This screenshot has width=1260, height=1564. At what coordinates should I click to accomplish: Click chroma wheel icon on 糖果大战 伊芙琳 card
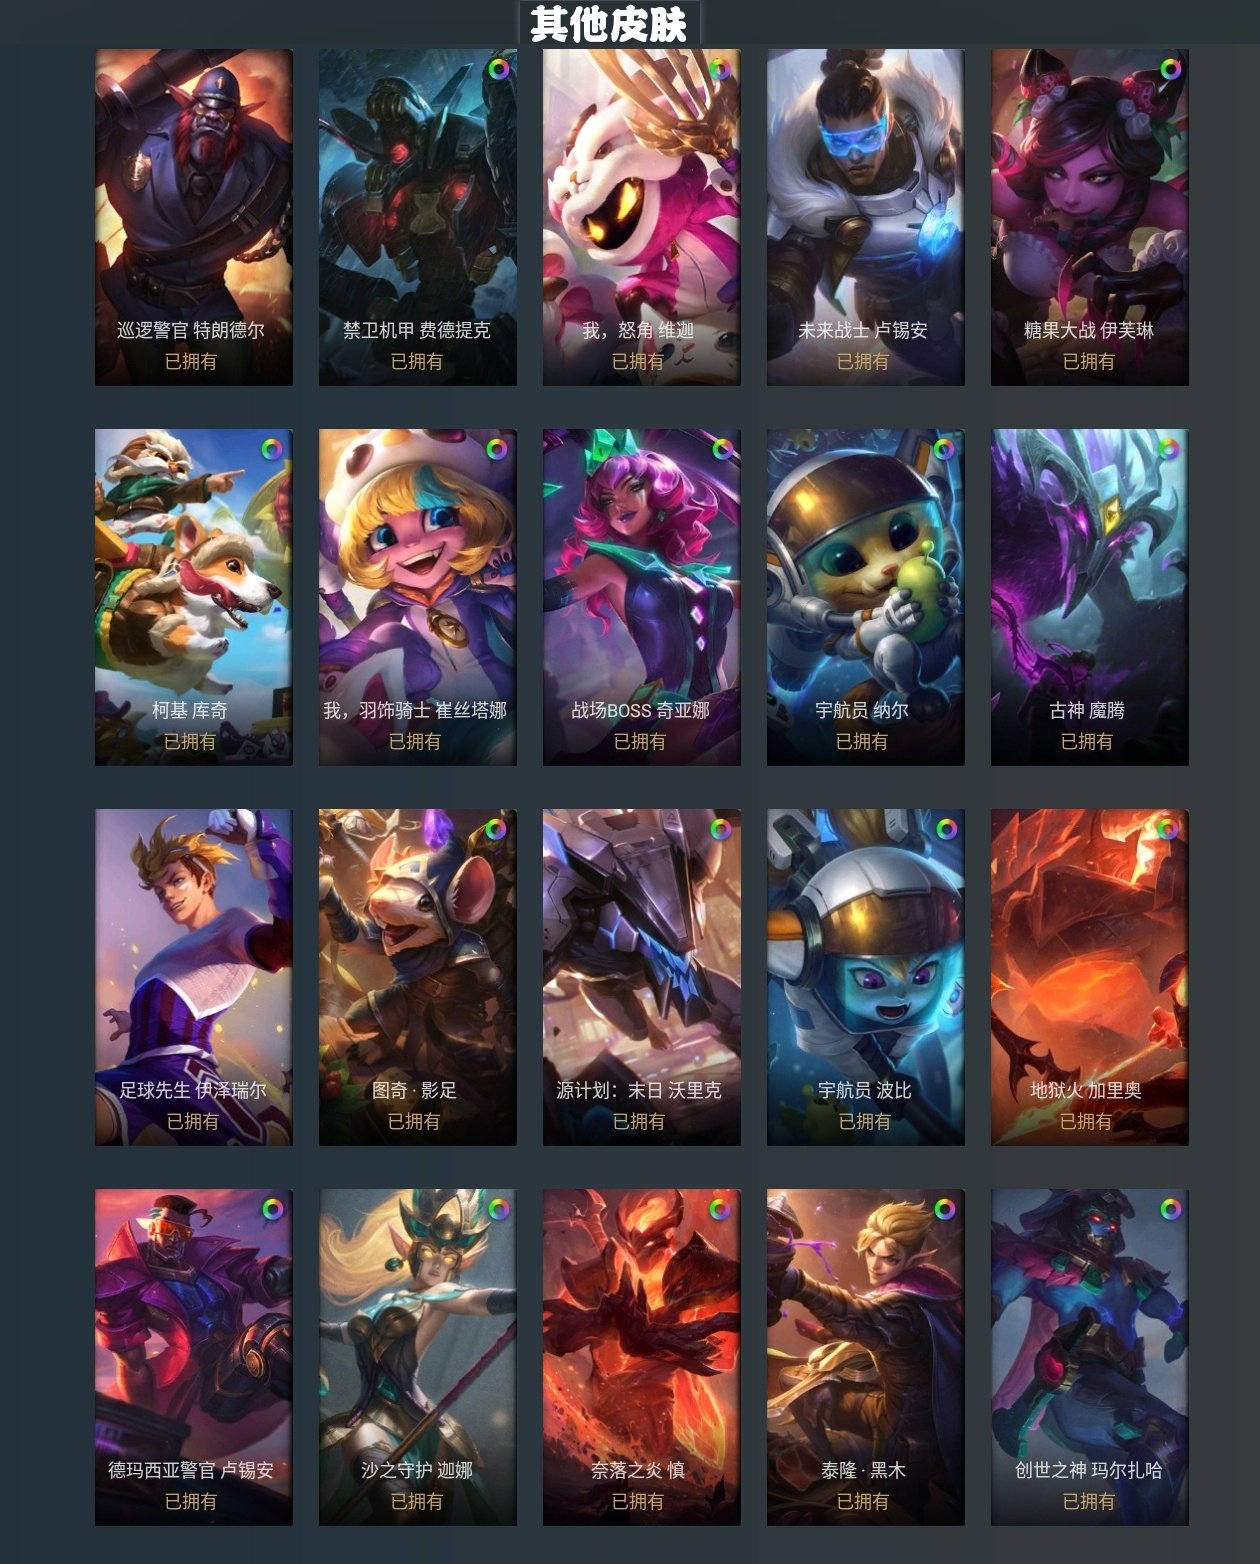click(x=1170, y=69)
